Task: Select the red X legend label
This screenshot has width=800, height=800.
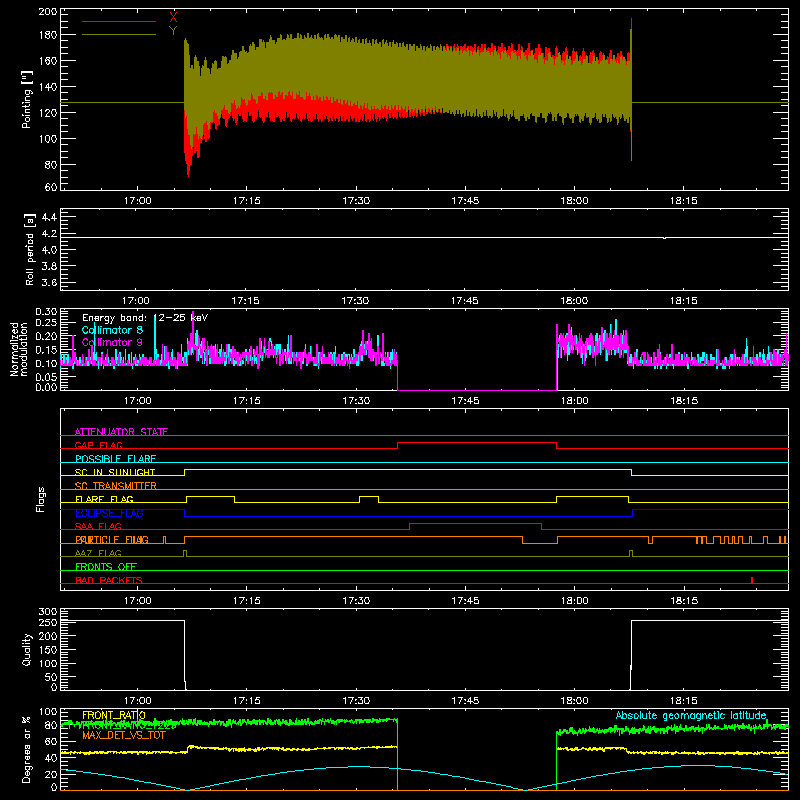Action: pyautogui.click(x=173, y=17)
